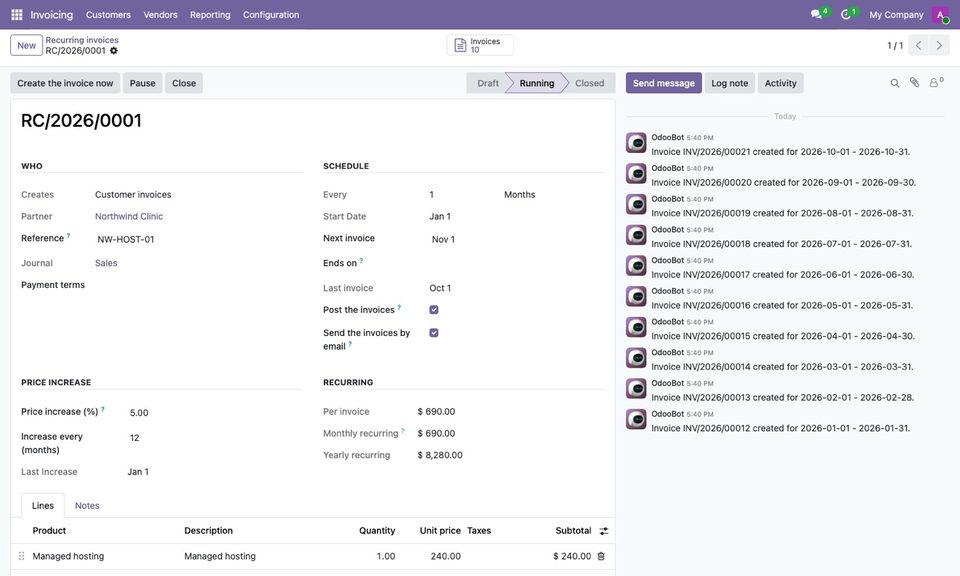Click OdooBot avatar on INV/2026/00012 message
This screenshot has height=576, width=960.
tap(636, 419)
